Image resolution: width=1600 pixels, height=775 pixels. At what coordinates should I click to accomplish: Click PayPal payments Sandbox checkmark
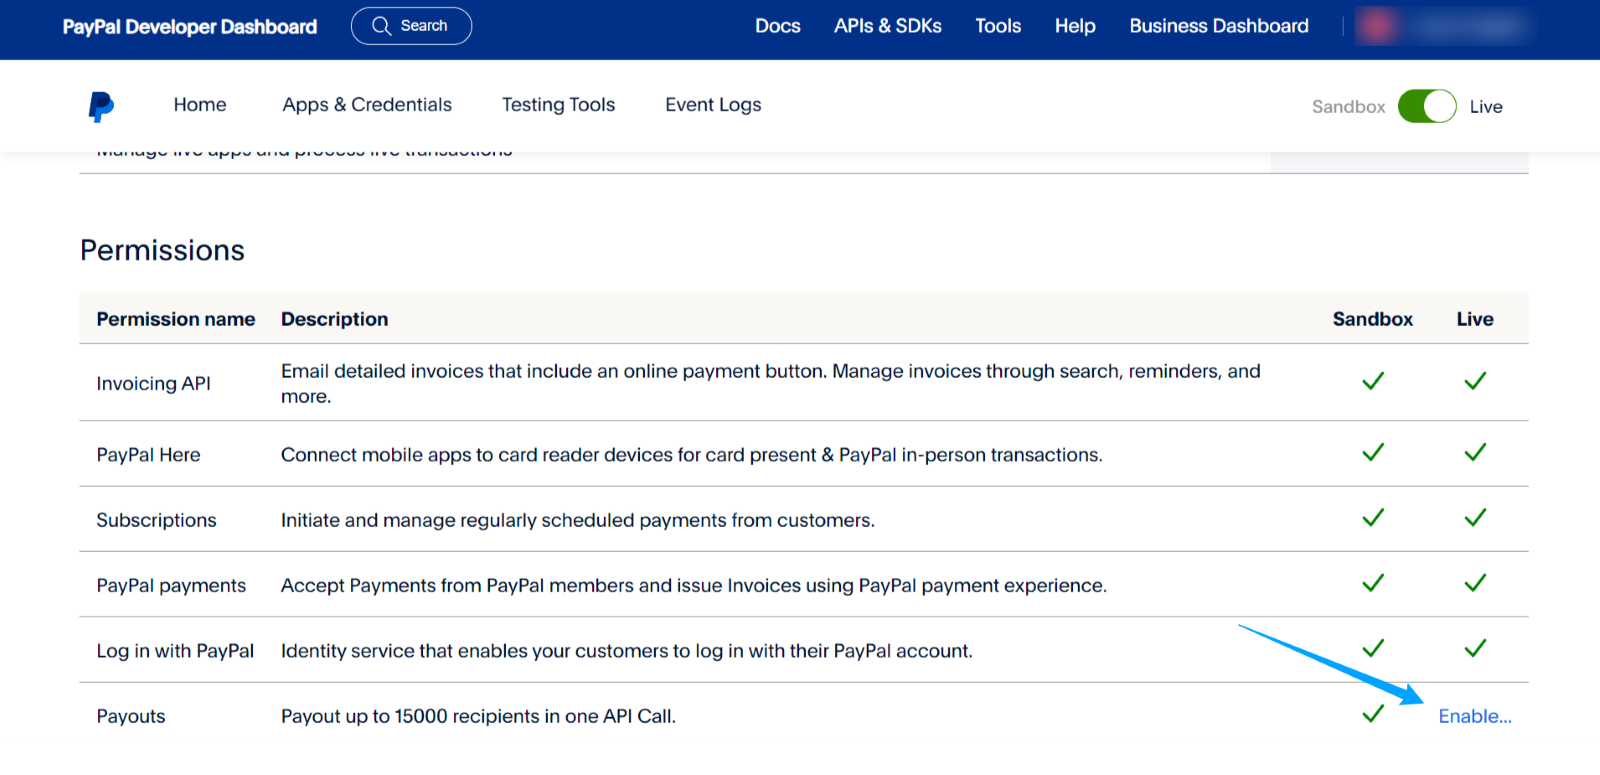1373,583
